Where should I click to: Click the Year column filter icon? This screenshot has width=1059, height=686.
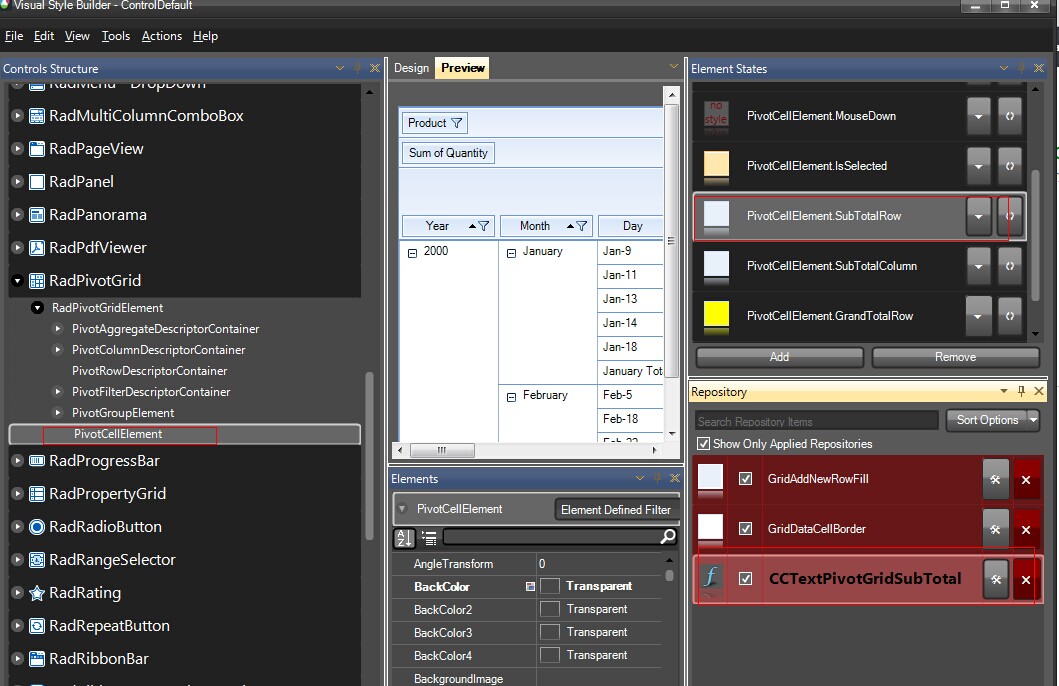coord(484,226)
